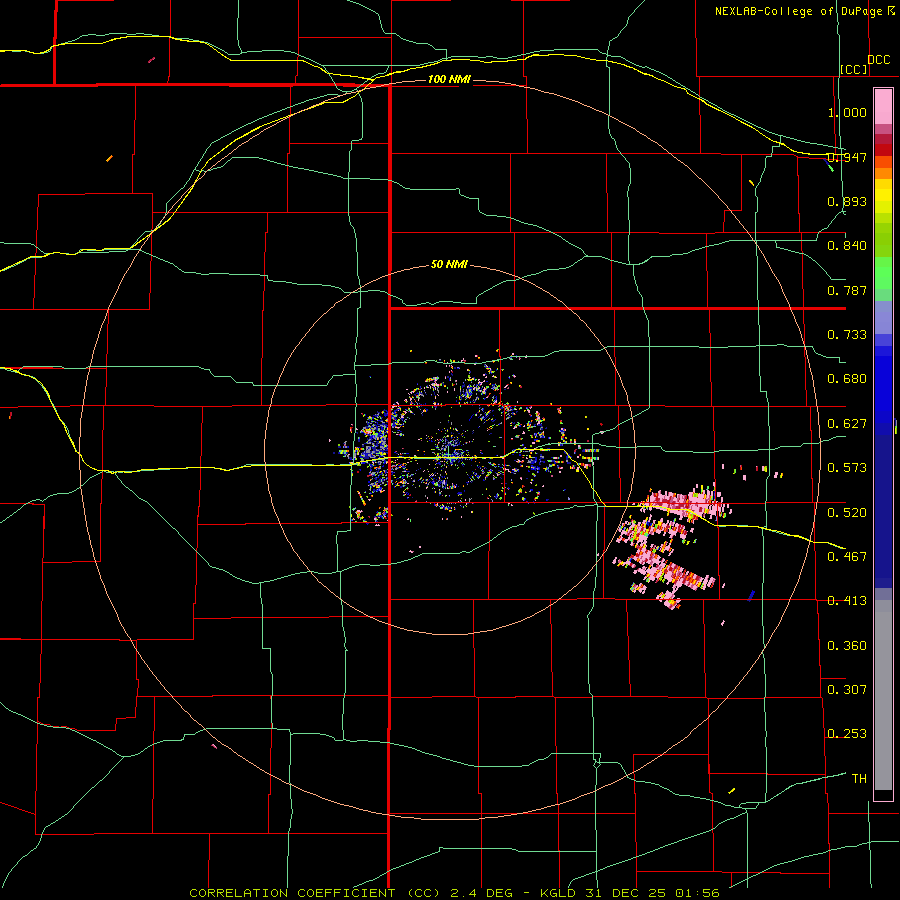Viewport: 900px width, 900px height.
Task: Click the 0.307 scale value
Action: click(847, 690)
